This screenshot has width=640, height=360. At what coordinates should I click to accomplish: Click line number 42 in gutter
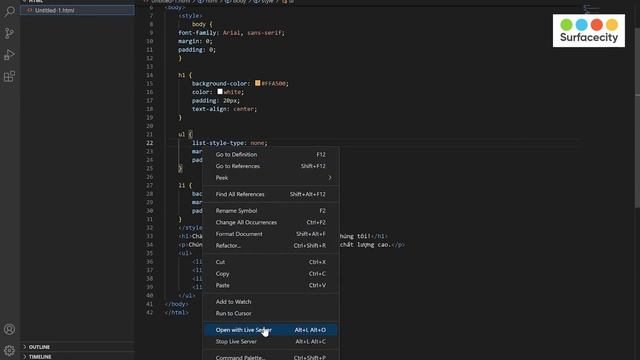point(150,312)
